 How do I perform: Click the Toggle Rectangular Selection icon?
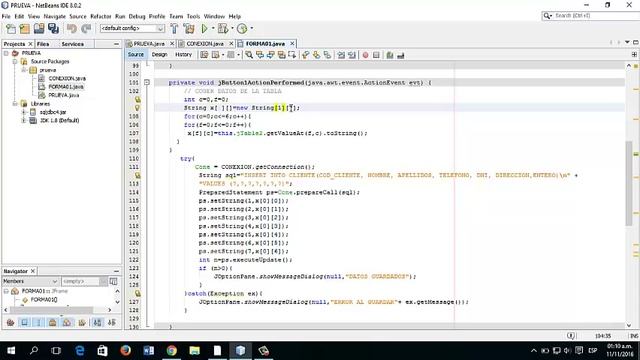292,55
